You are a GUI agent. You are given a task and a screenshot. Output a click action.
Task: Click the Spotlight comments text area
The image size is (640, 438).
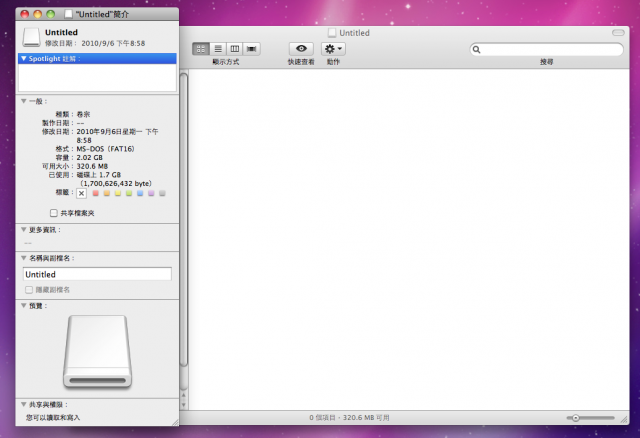point(97,77)
